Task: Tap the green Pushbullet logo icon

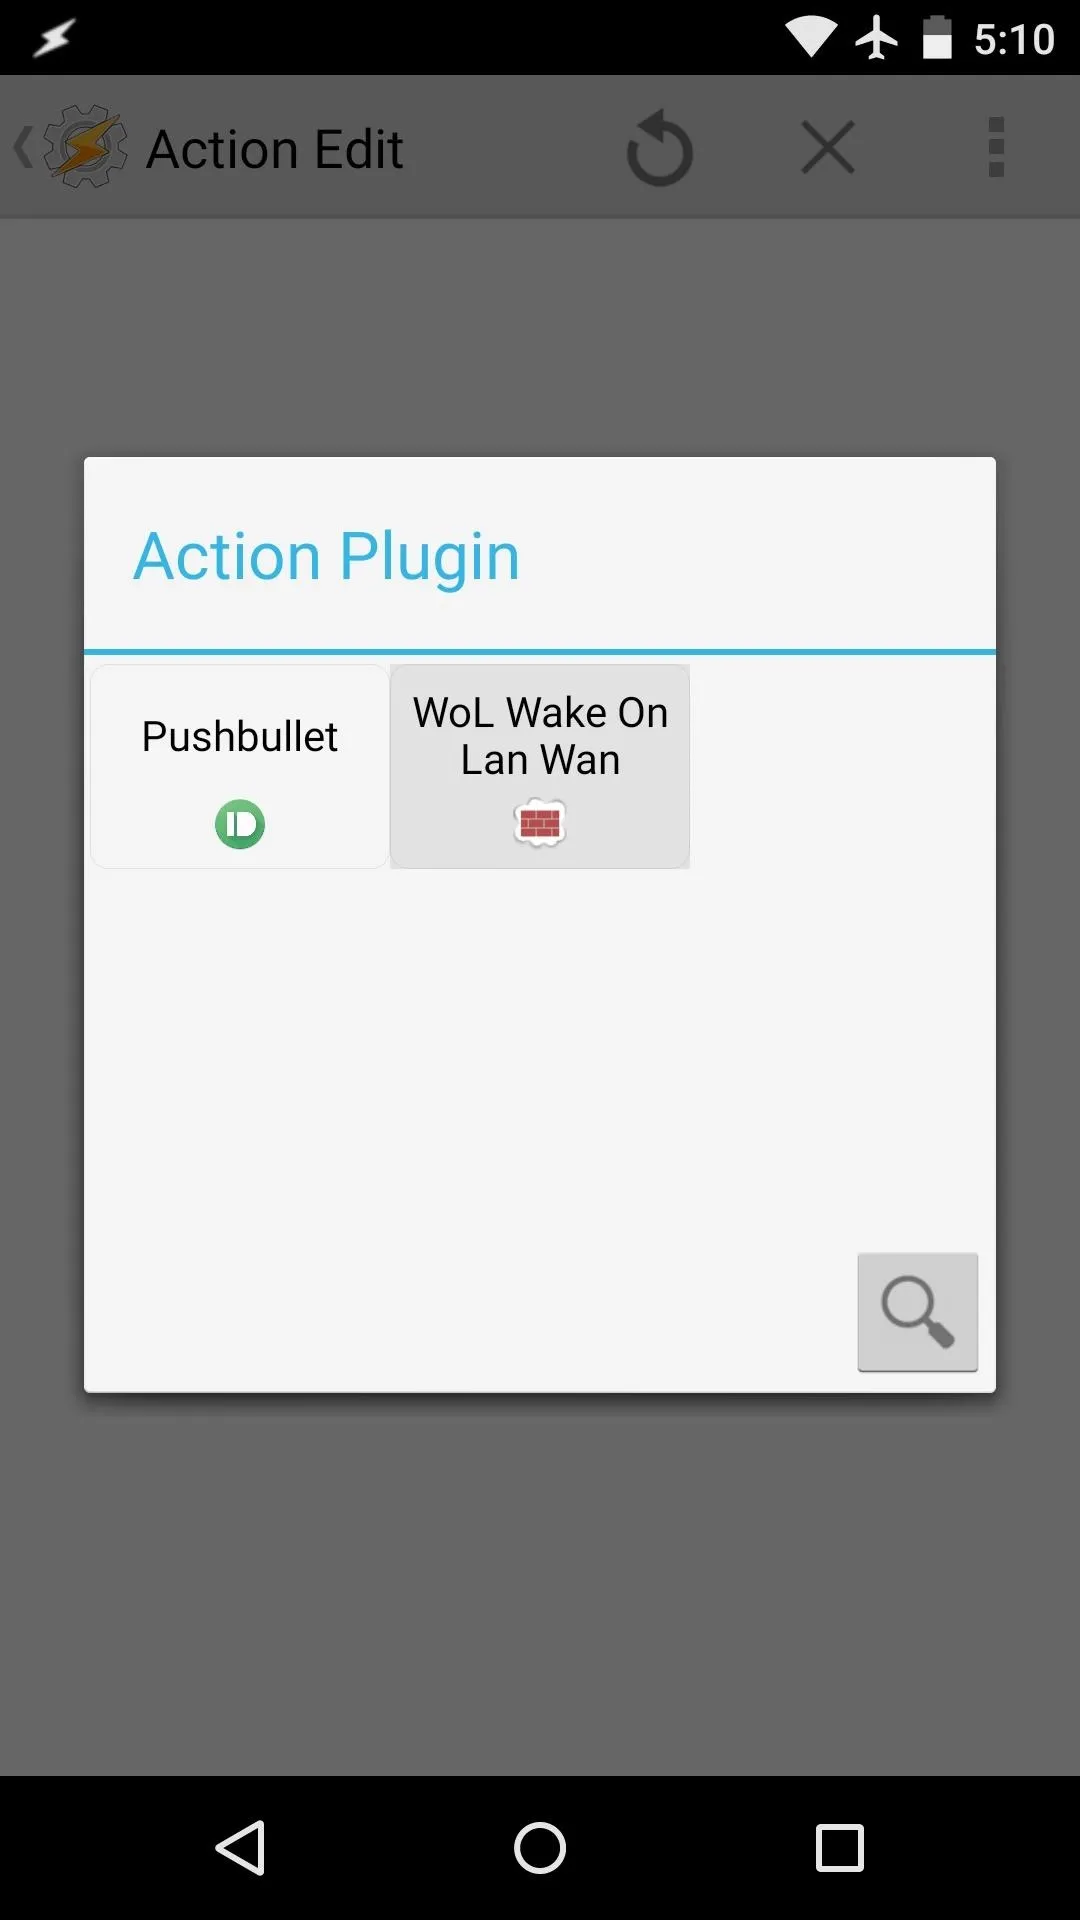Action: tap(240, 824)
